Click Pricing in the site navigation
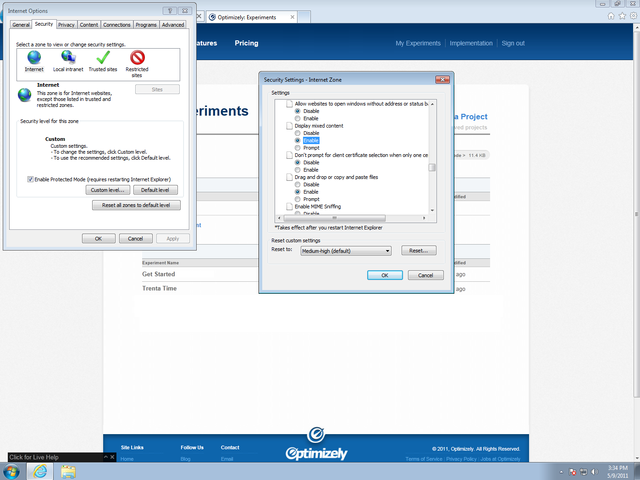This screenshot has width=640, height=480. click(x=246, y=43)
